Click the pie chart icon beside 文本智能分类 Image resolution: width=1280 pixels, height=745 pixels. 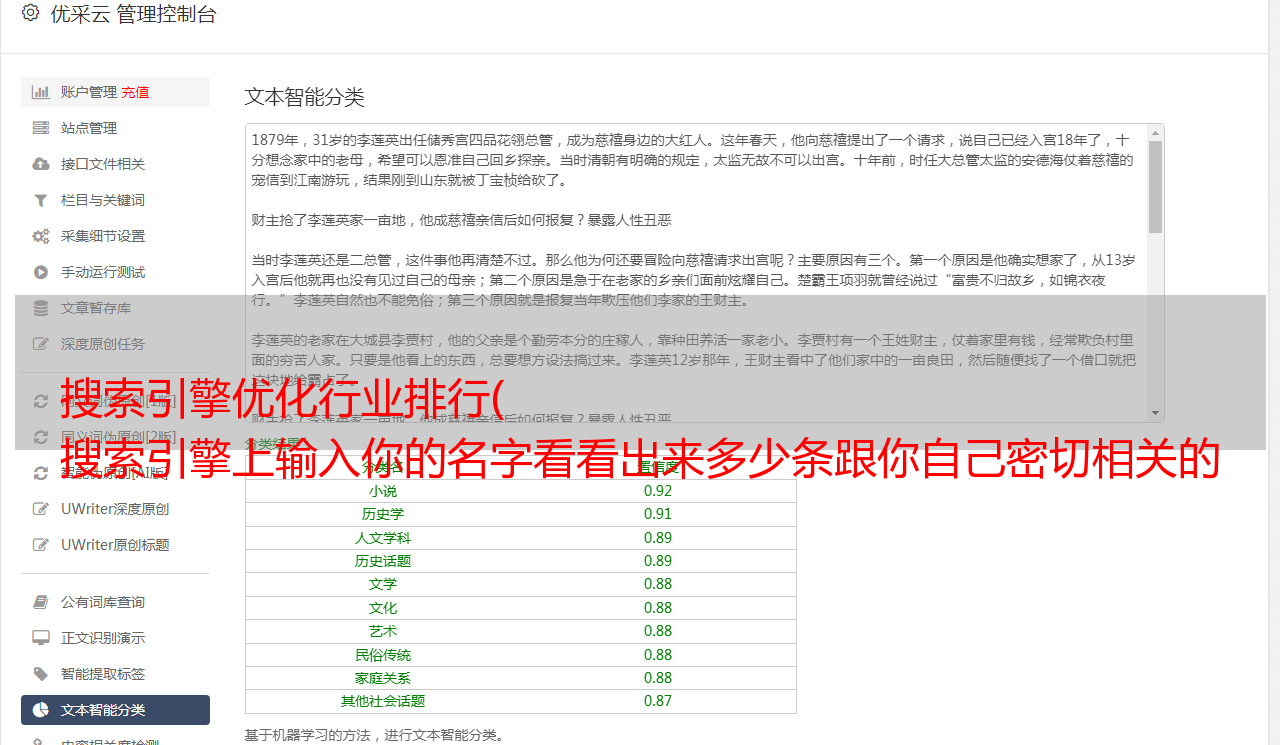41,710
